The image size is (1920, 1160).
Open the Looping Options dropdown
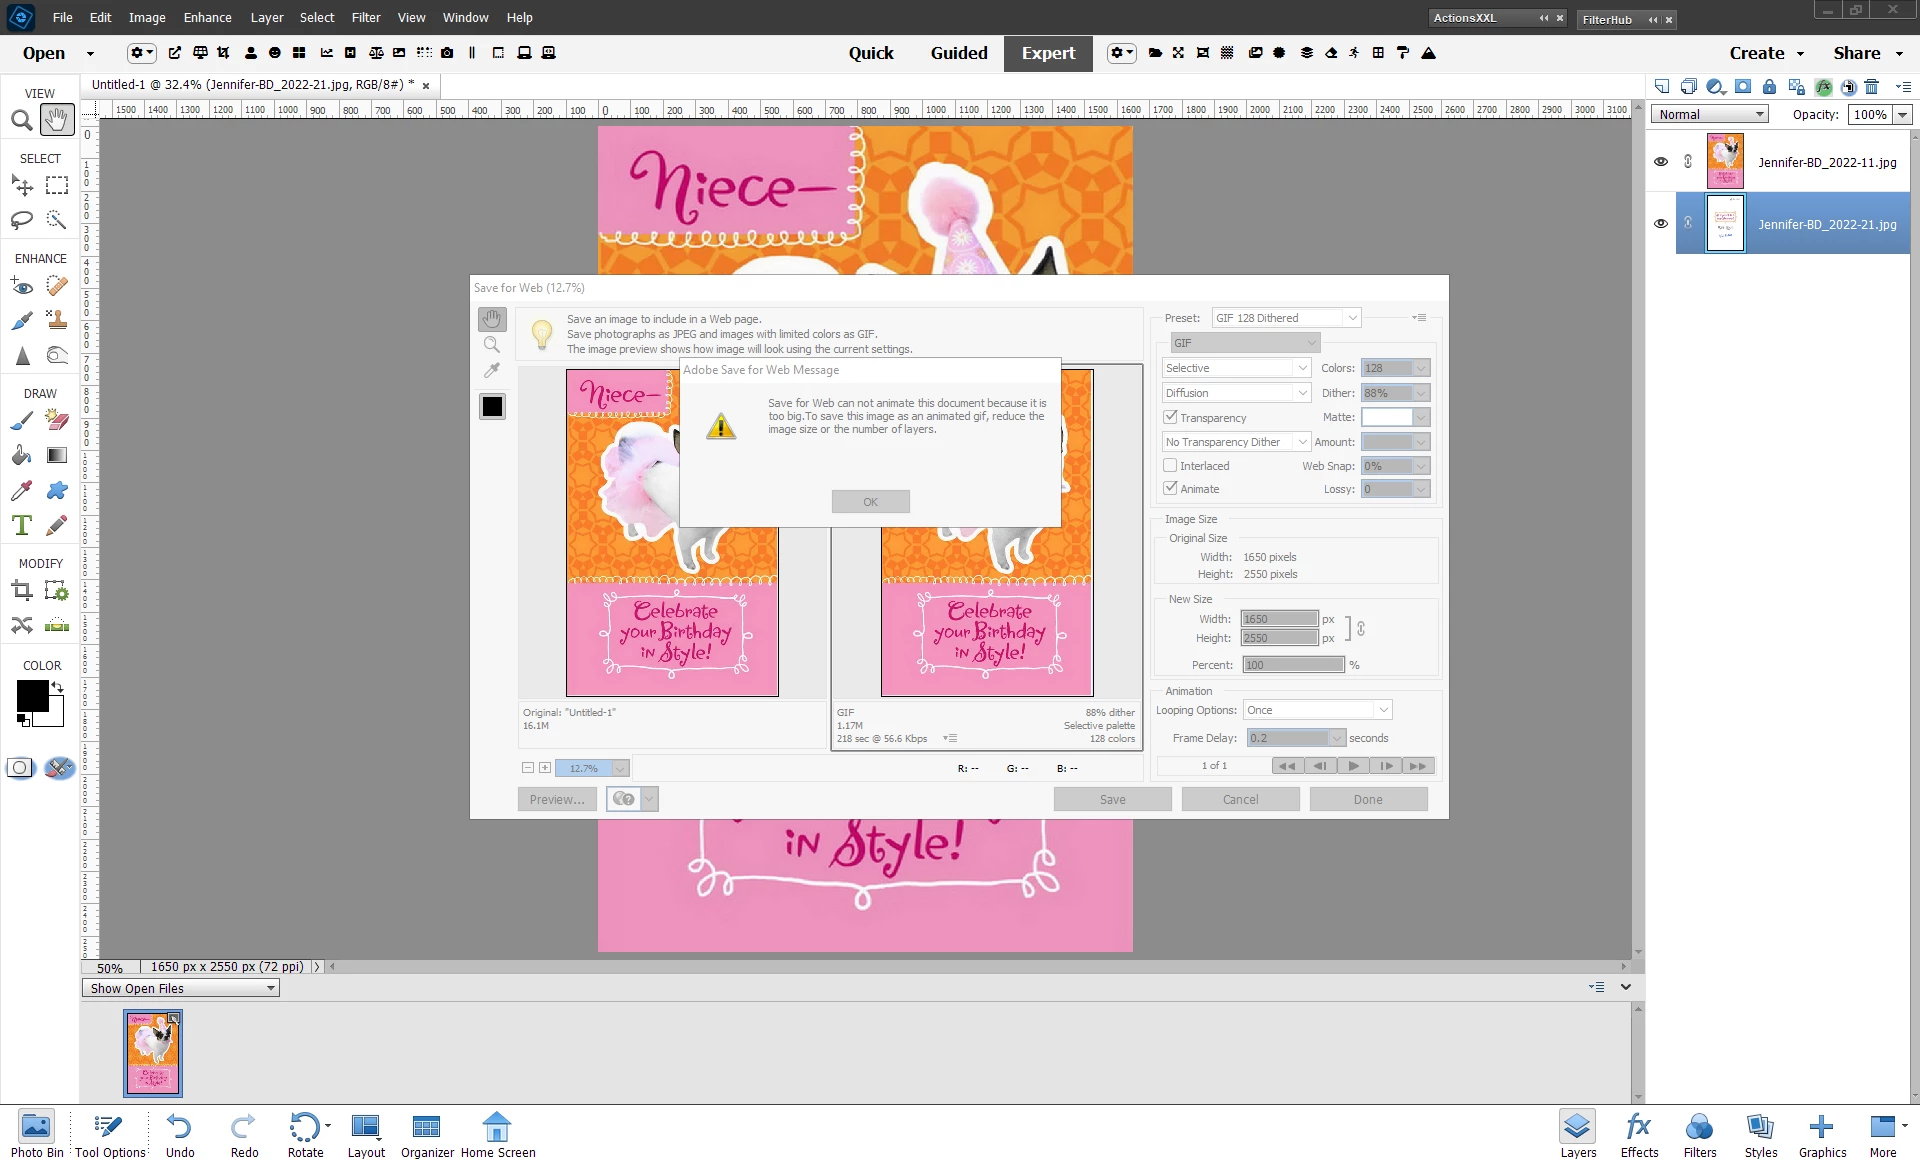(x=1317, y=710)
